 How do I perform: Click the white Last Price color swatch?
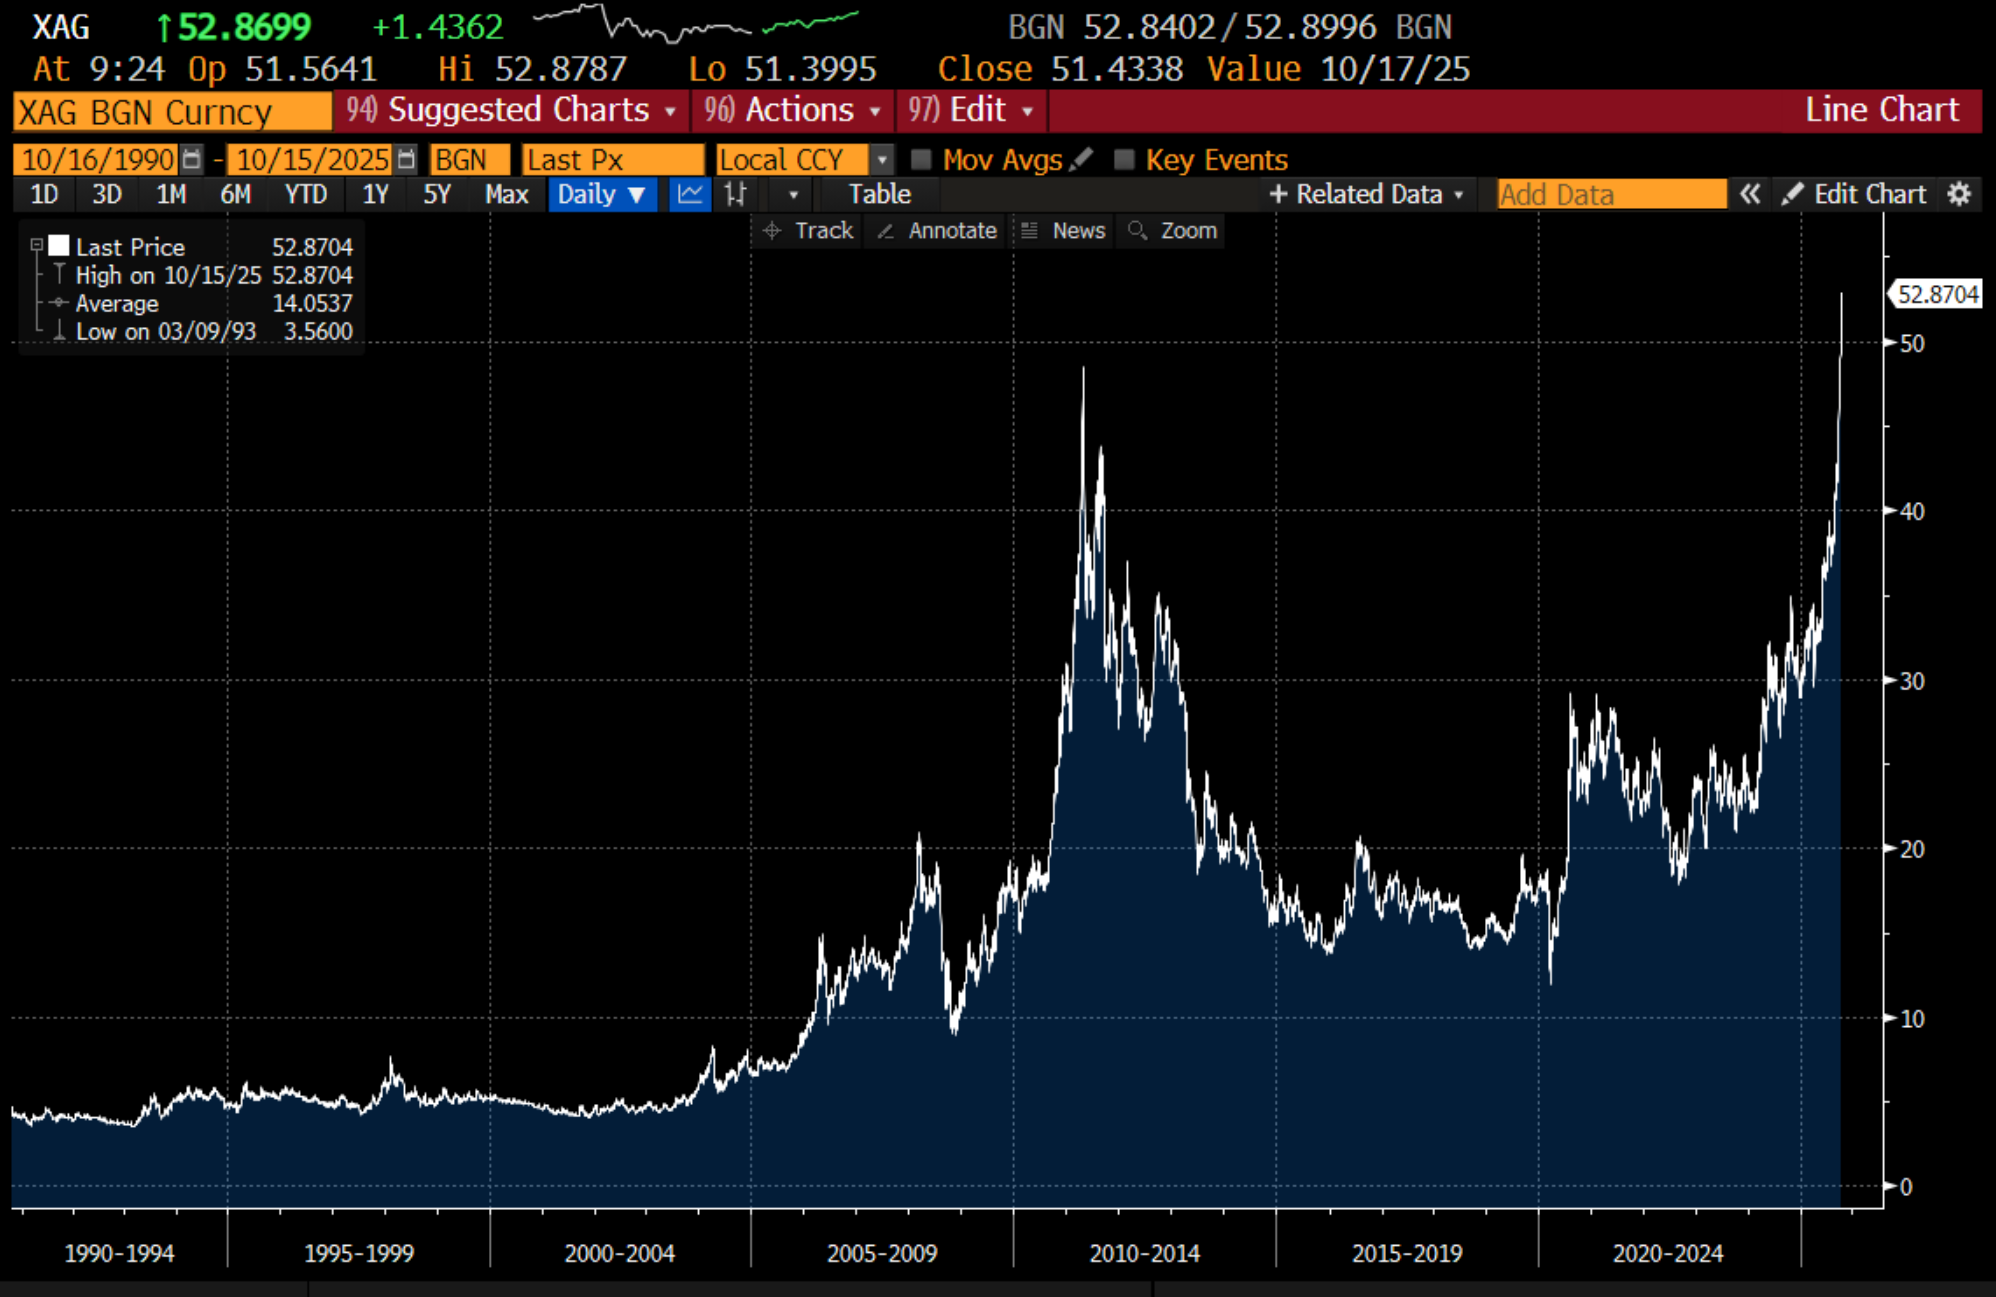pos(59,246)
